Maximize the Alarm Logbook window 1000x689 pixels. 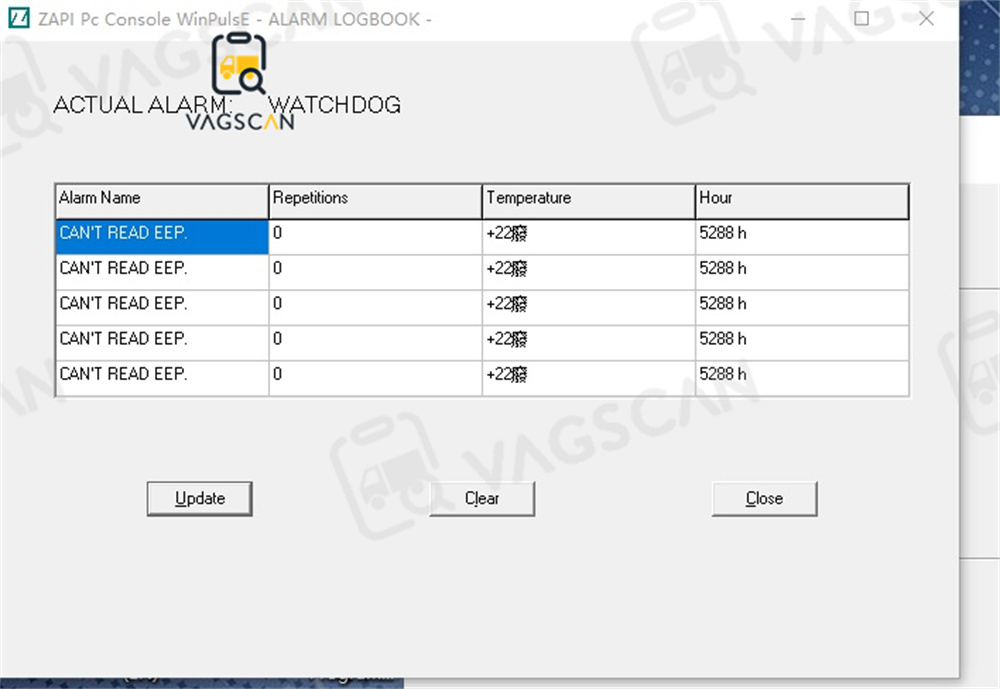[861, 19]
